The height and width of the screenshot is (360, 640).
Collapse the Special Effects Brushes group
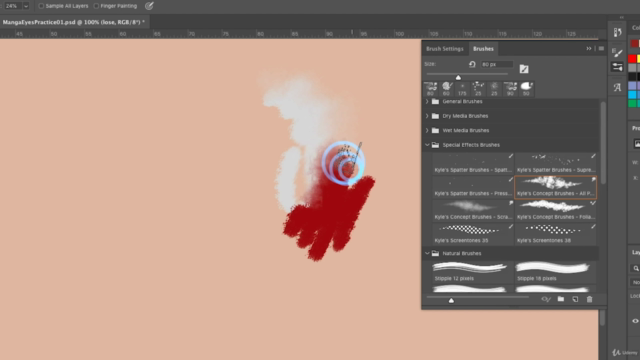click(427, 145)
